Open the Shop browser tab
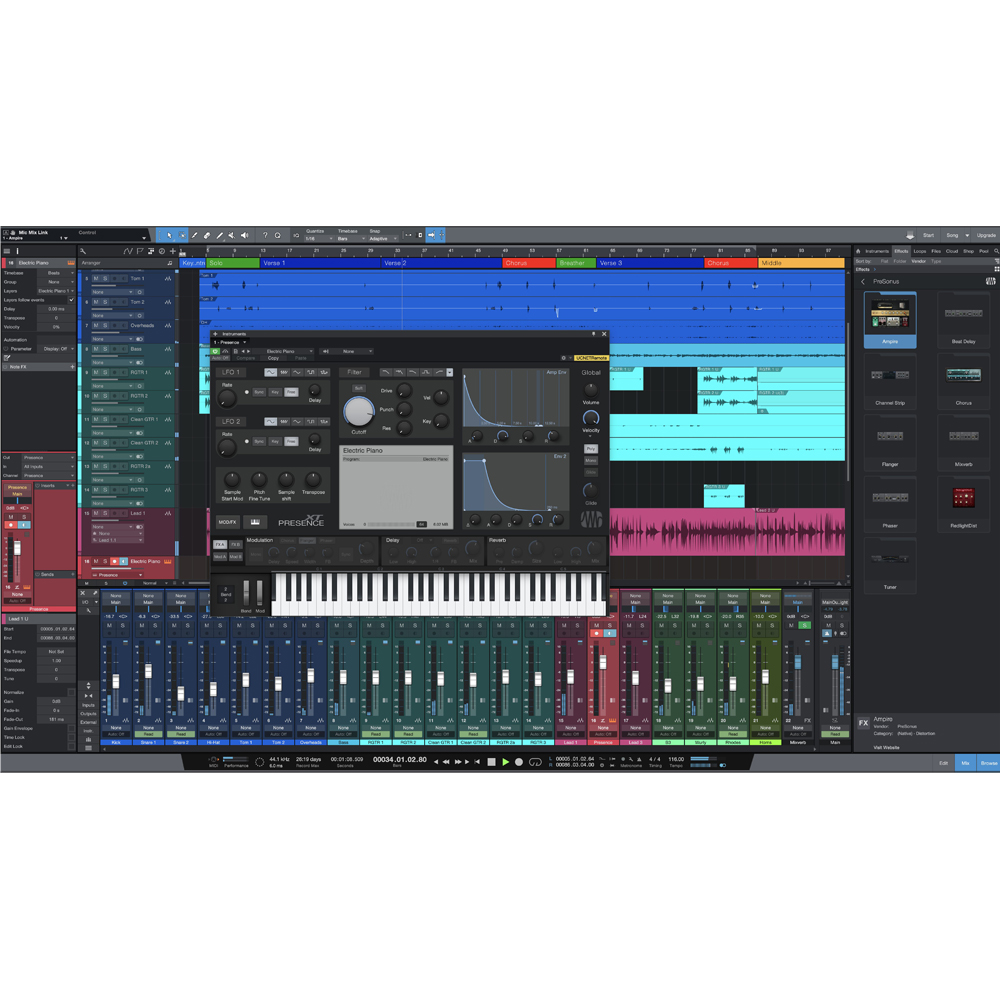1000x1000 pixels. (x=968, y=251)
